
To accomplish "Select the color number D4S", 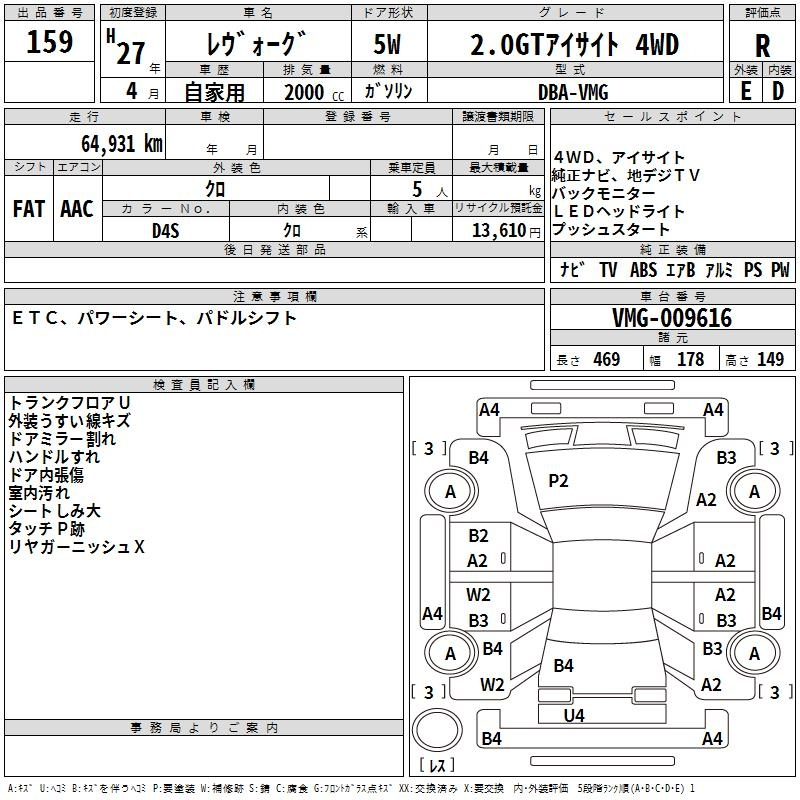I will point(165,230).
